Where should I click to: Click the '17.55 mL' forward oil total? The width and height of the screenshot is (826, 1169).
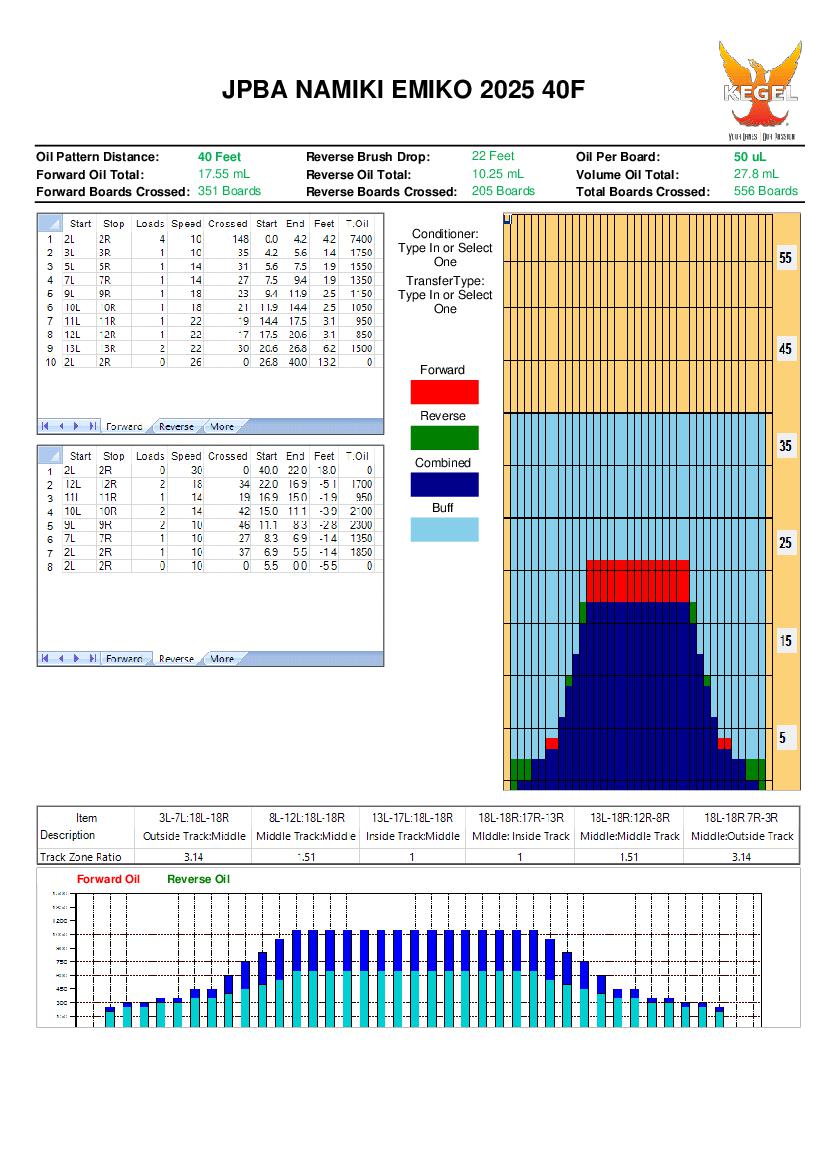pos(224,174)
